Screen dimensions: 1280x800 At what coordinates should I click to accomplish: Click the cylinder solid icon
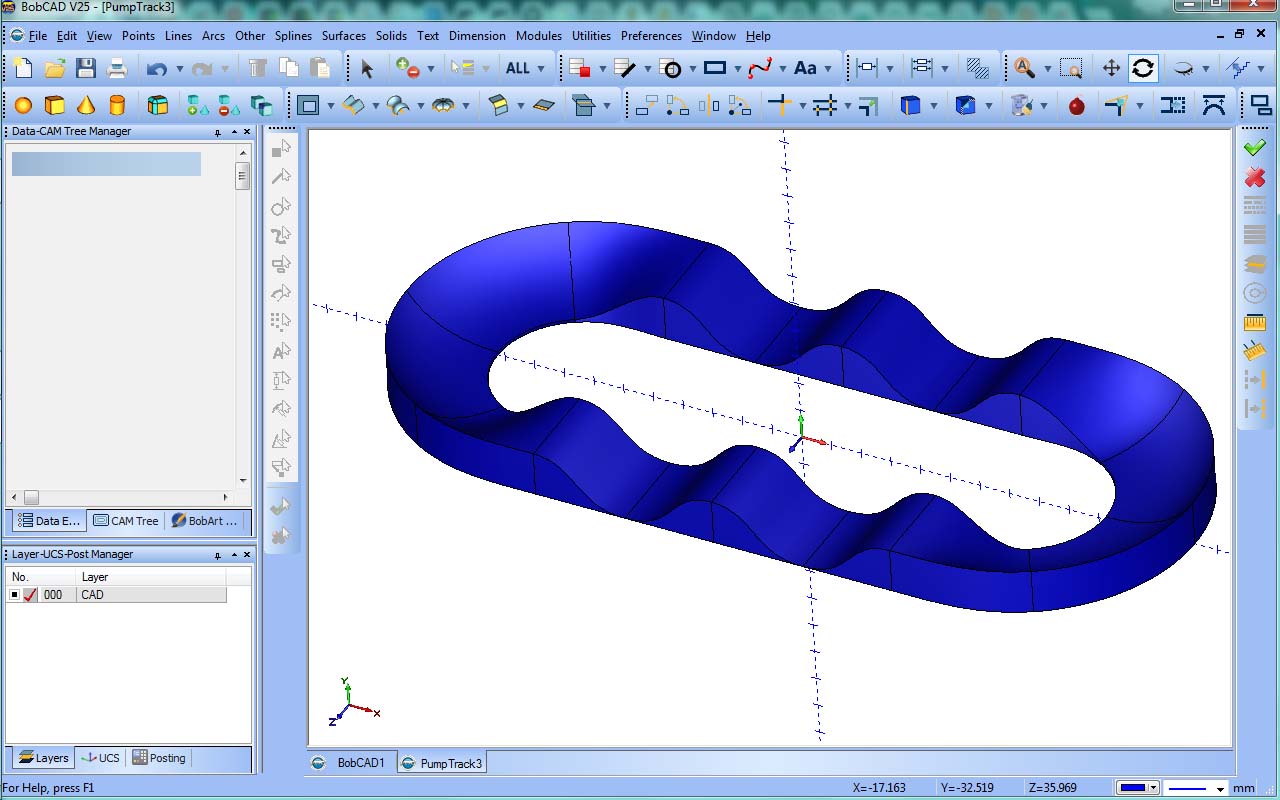pyautogui.click(x=117, y=105)
